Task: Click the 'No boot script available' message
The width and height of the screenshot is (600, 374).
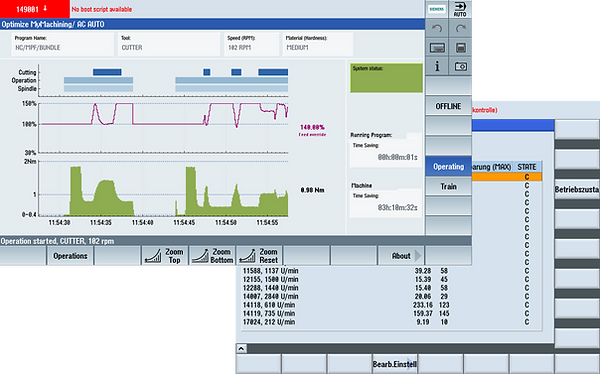Action: pos(102,9)
